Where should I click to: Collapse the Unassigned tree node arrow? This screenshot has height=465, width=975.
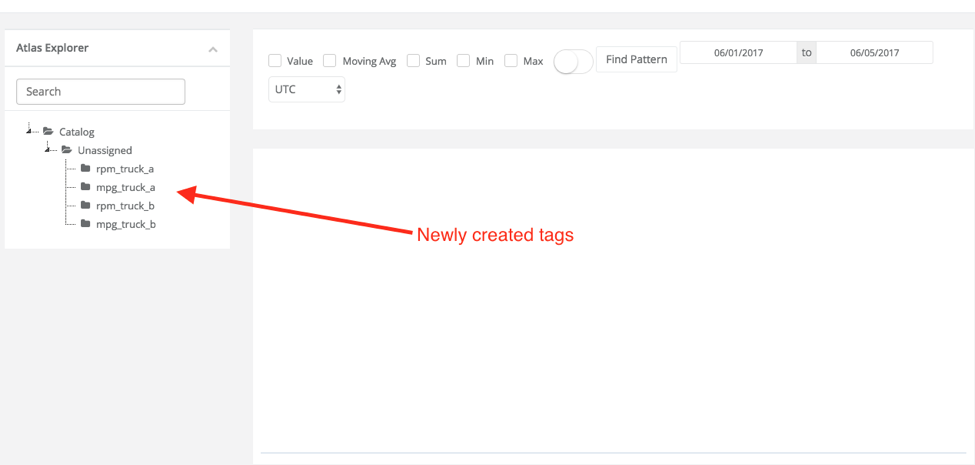click(x=47, y=149)
